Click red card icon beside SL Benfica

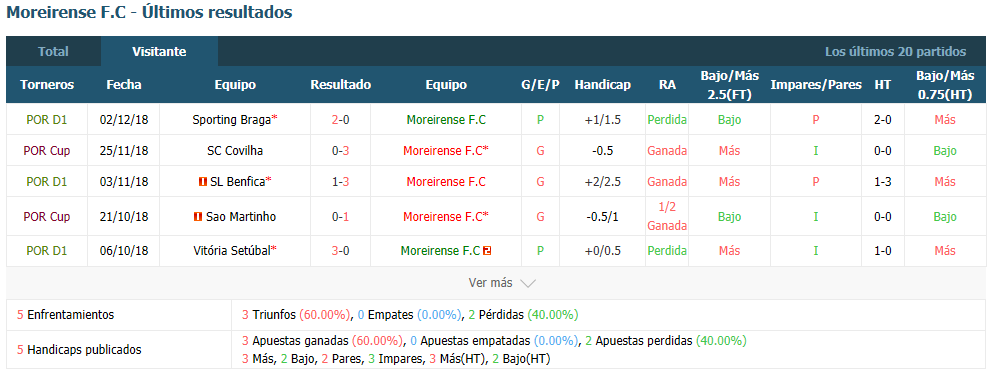(x=203, y=182)
